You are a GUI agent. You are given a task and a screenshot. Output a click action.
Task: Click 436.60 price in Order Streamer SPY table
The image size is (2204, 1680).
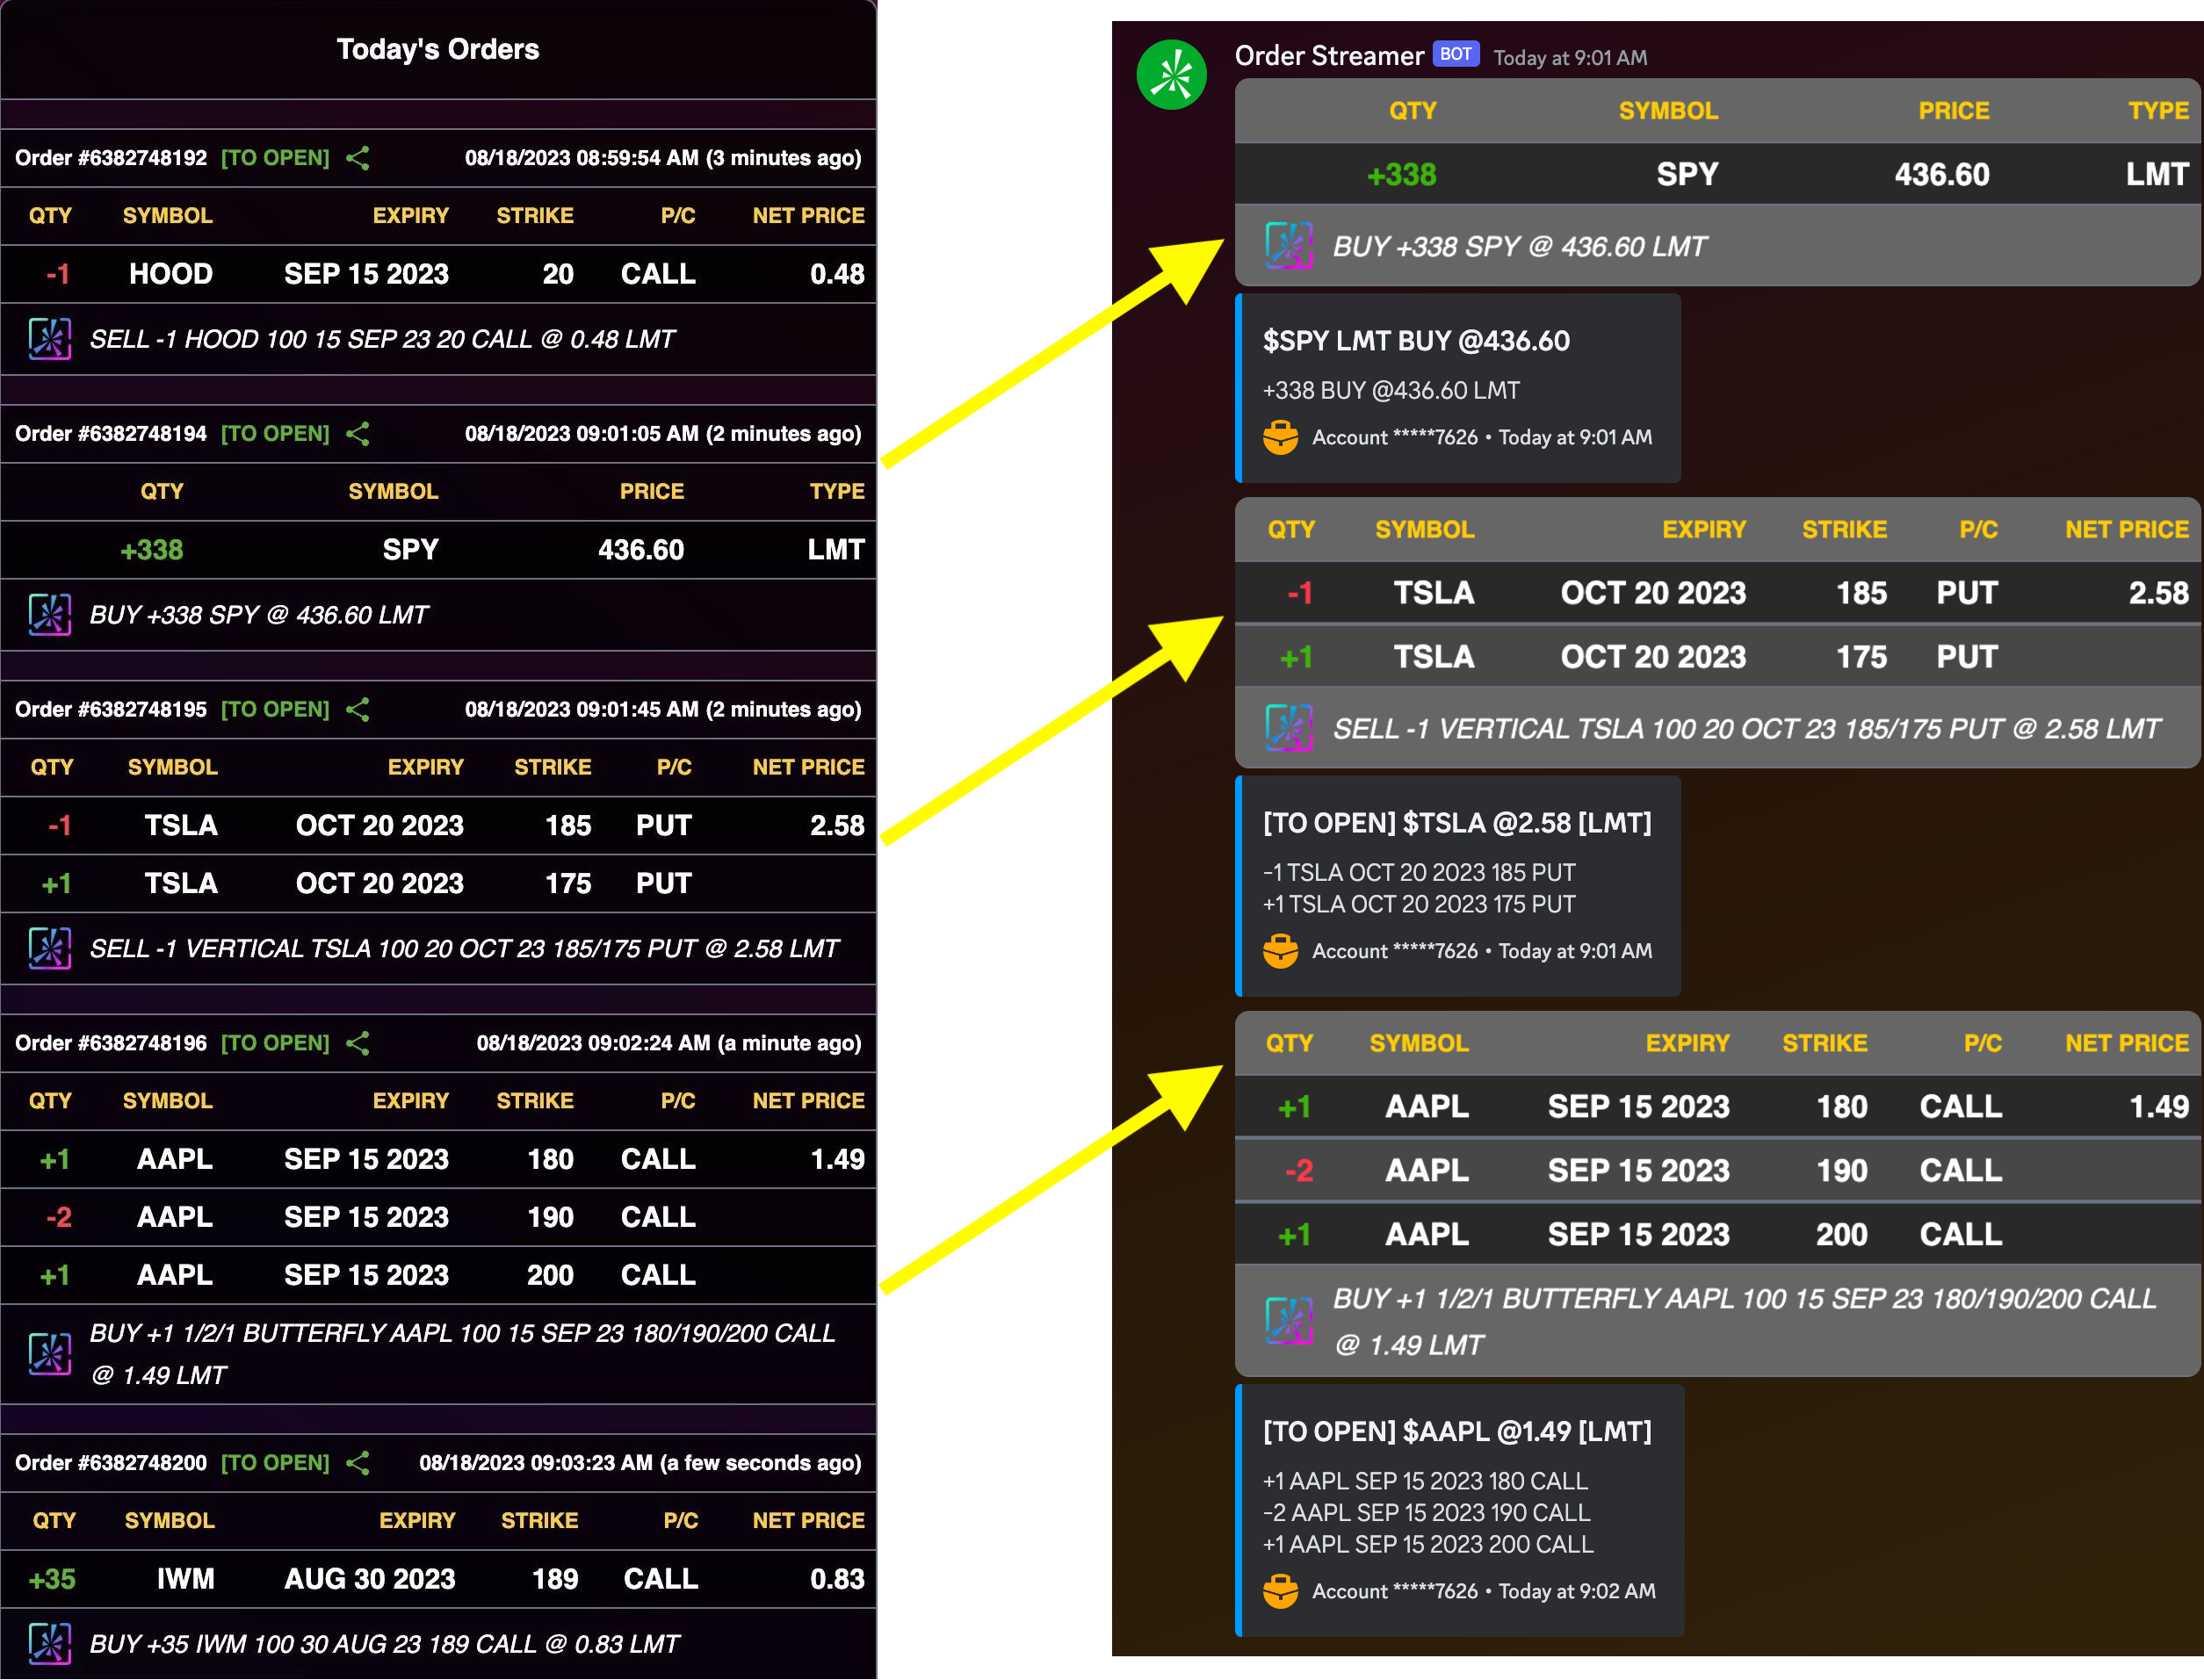[x=1942, y=175]
